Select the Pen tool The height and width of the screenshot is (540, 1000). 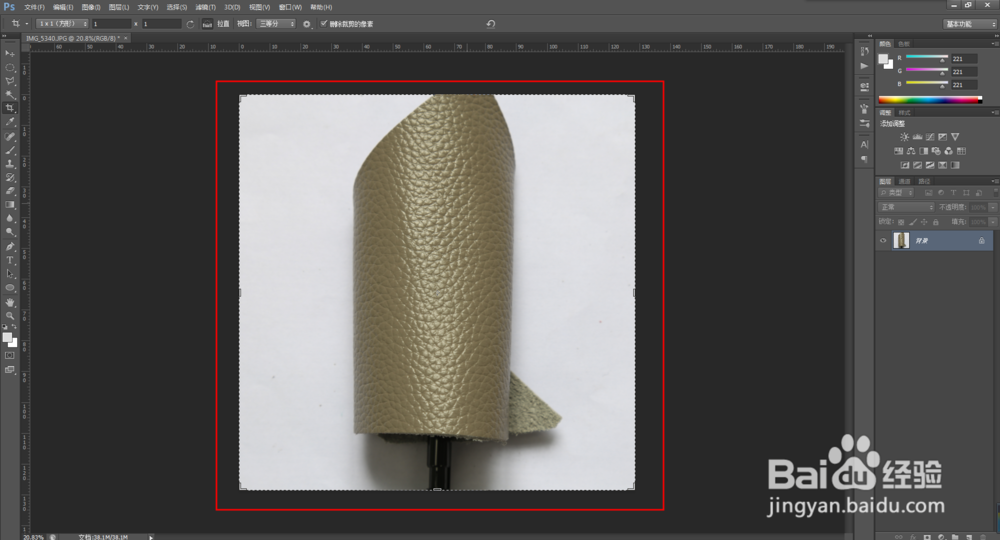pyautogui.click(x=10, y=247)
